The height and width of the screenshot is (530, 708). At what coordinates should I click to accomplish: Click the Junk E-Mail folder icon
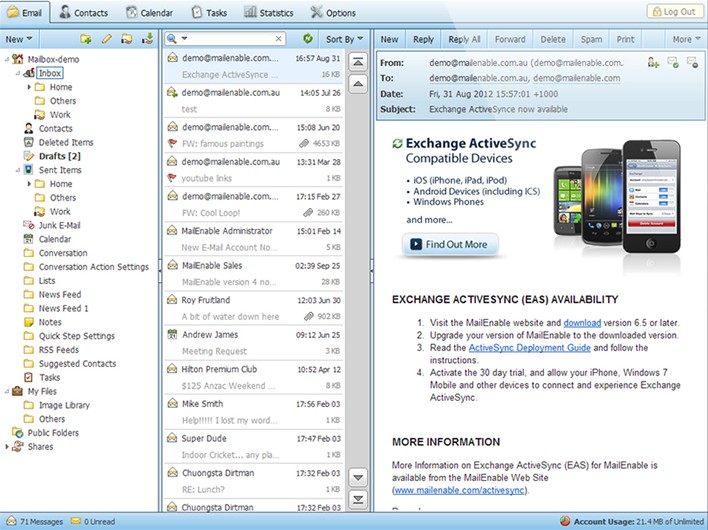click(28, 225)
